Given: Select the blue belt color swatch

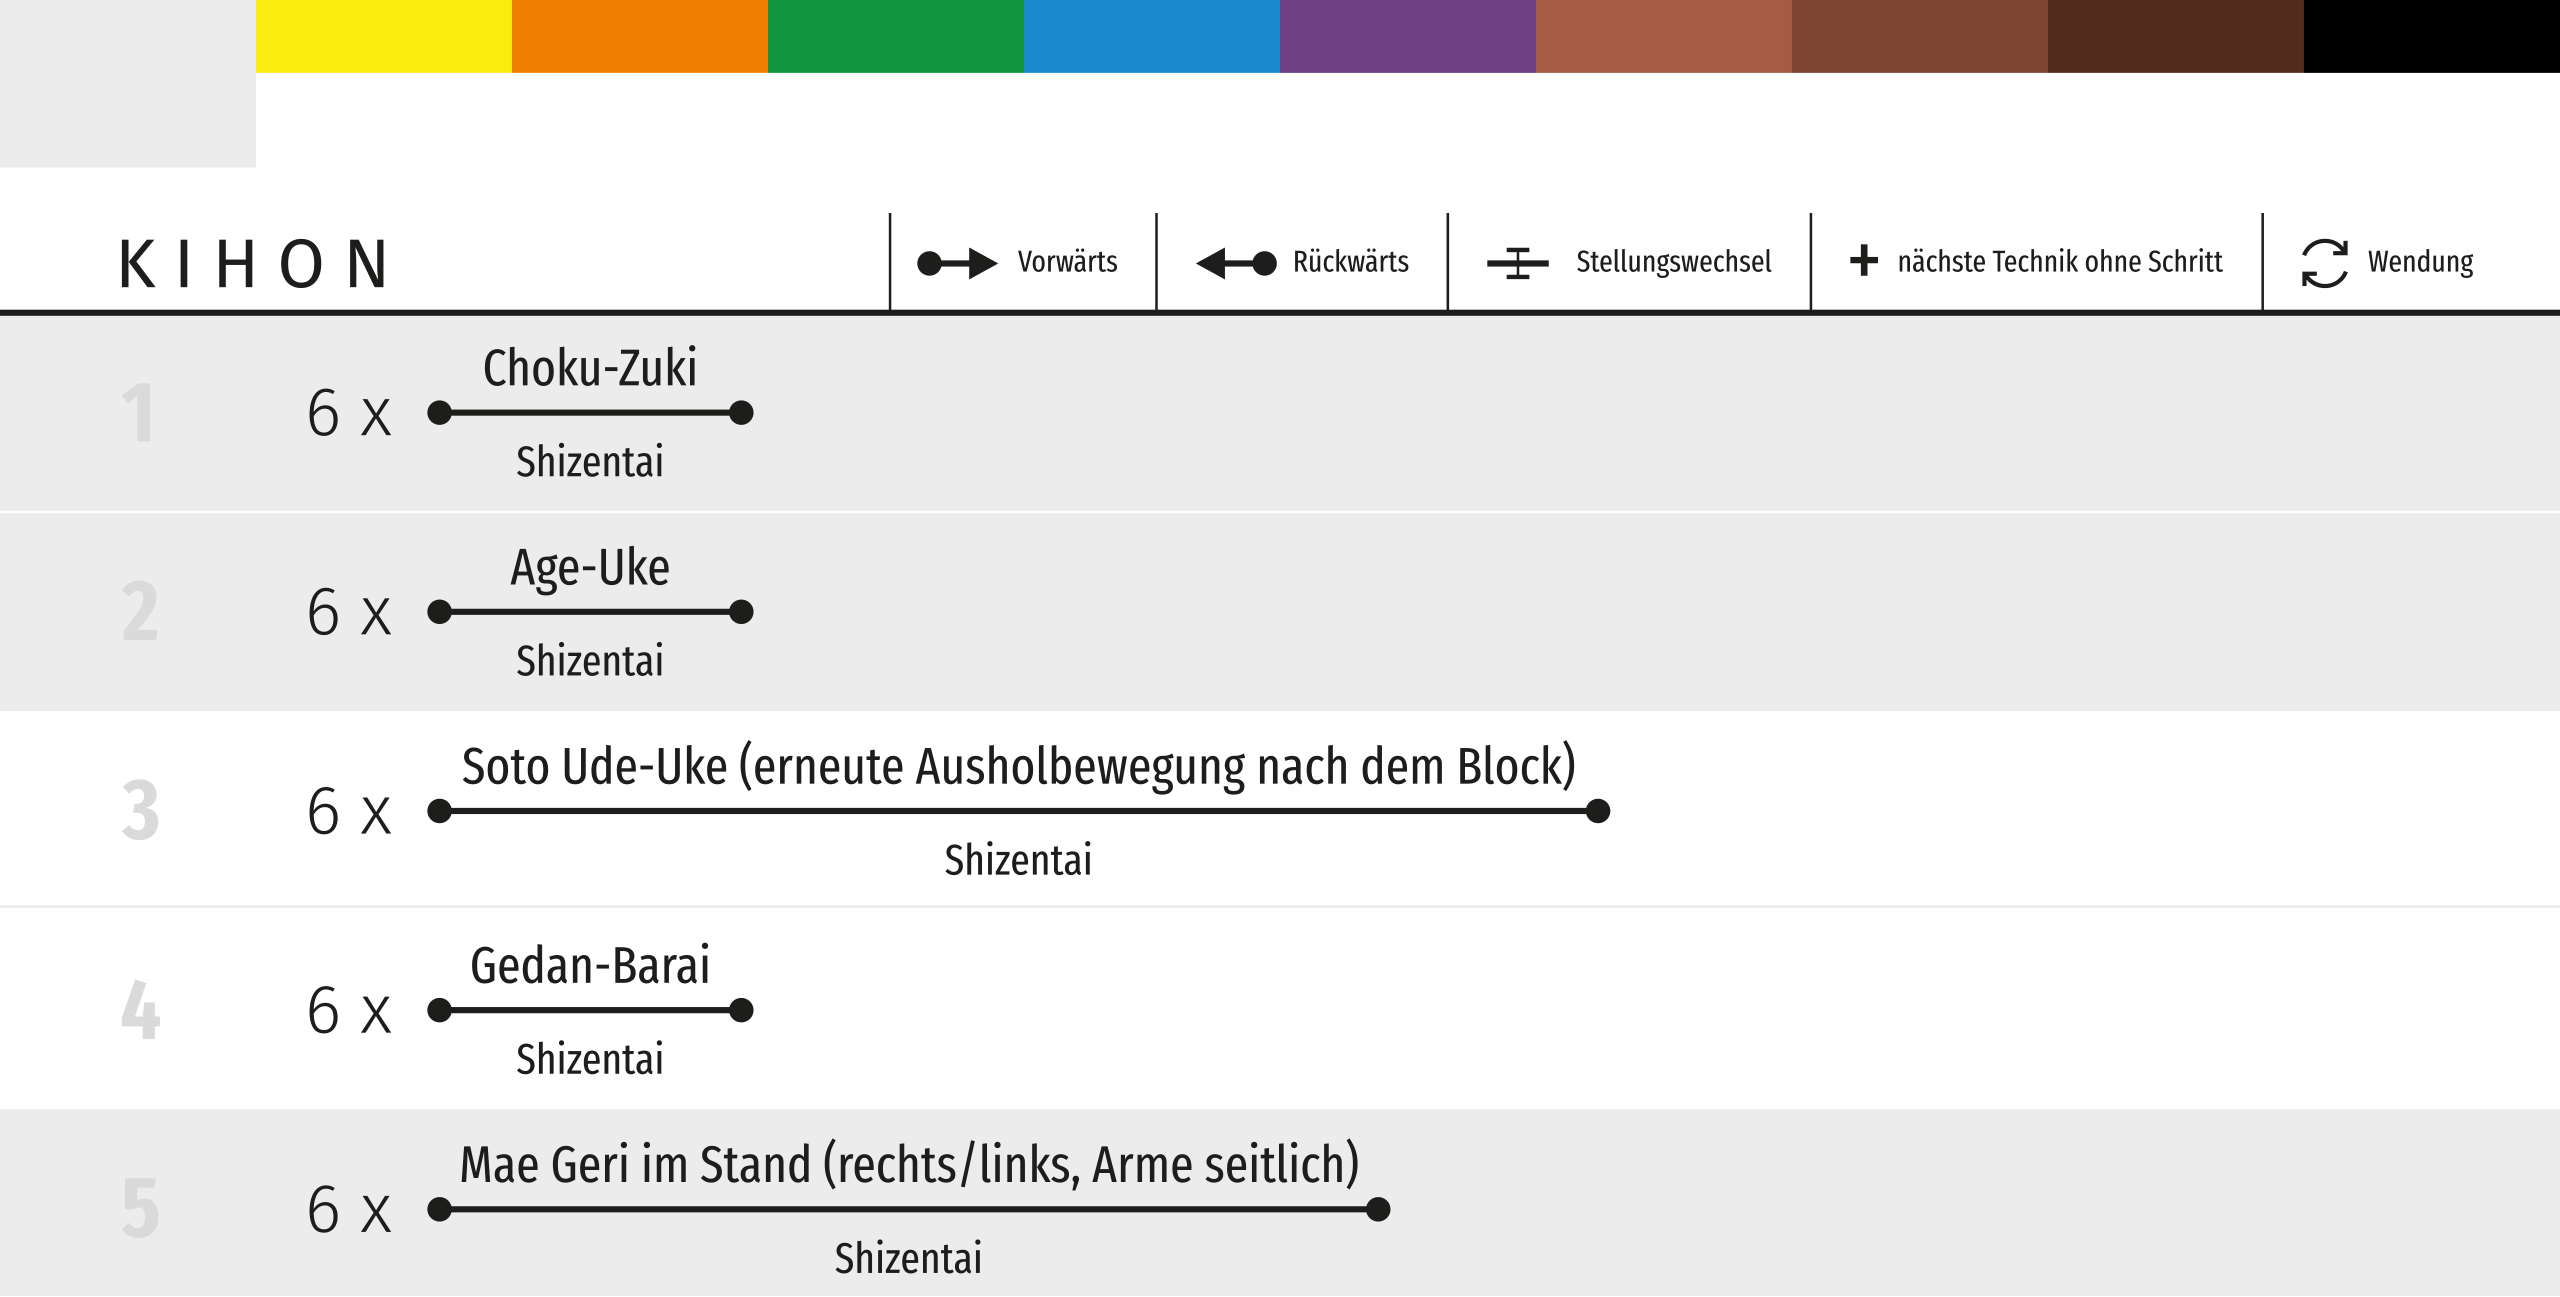Looking at the screenshot, I should tap(1151, 36).
